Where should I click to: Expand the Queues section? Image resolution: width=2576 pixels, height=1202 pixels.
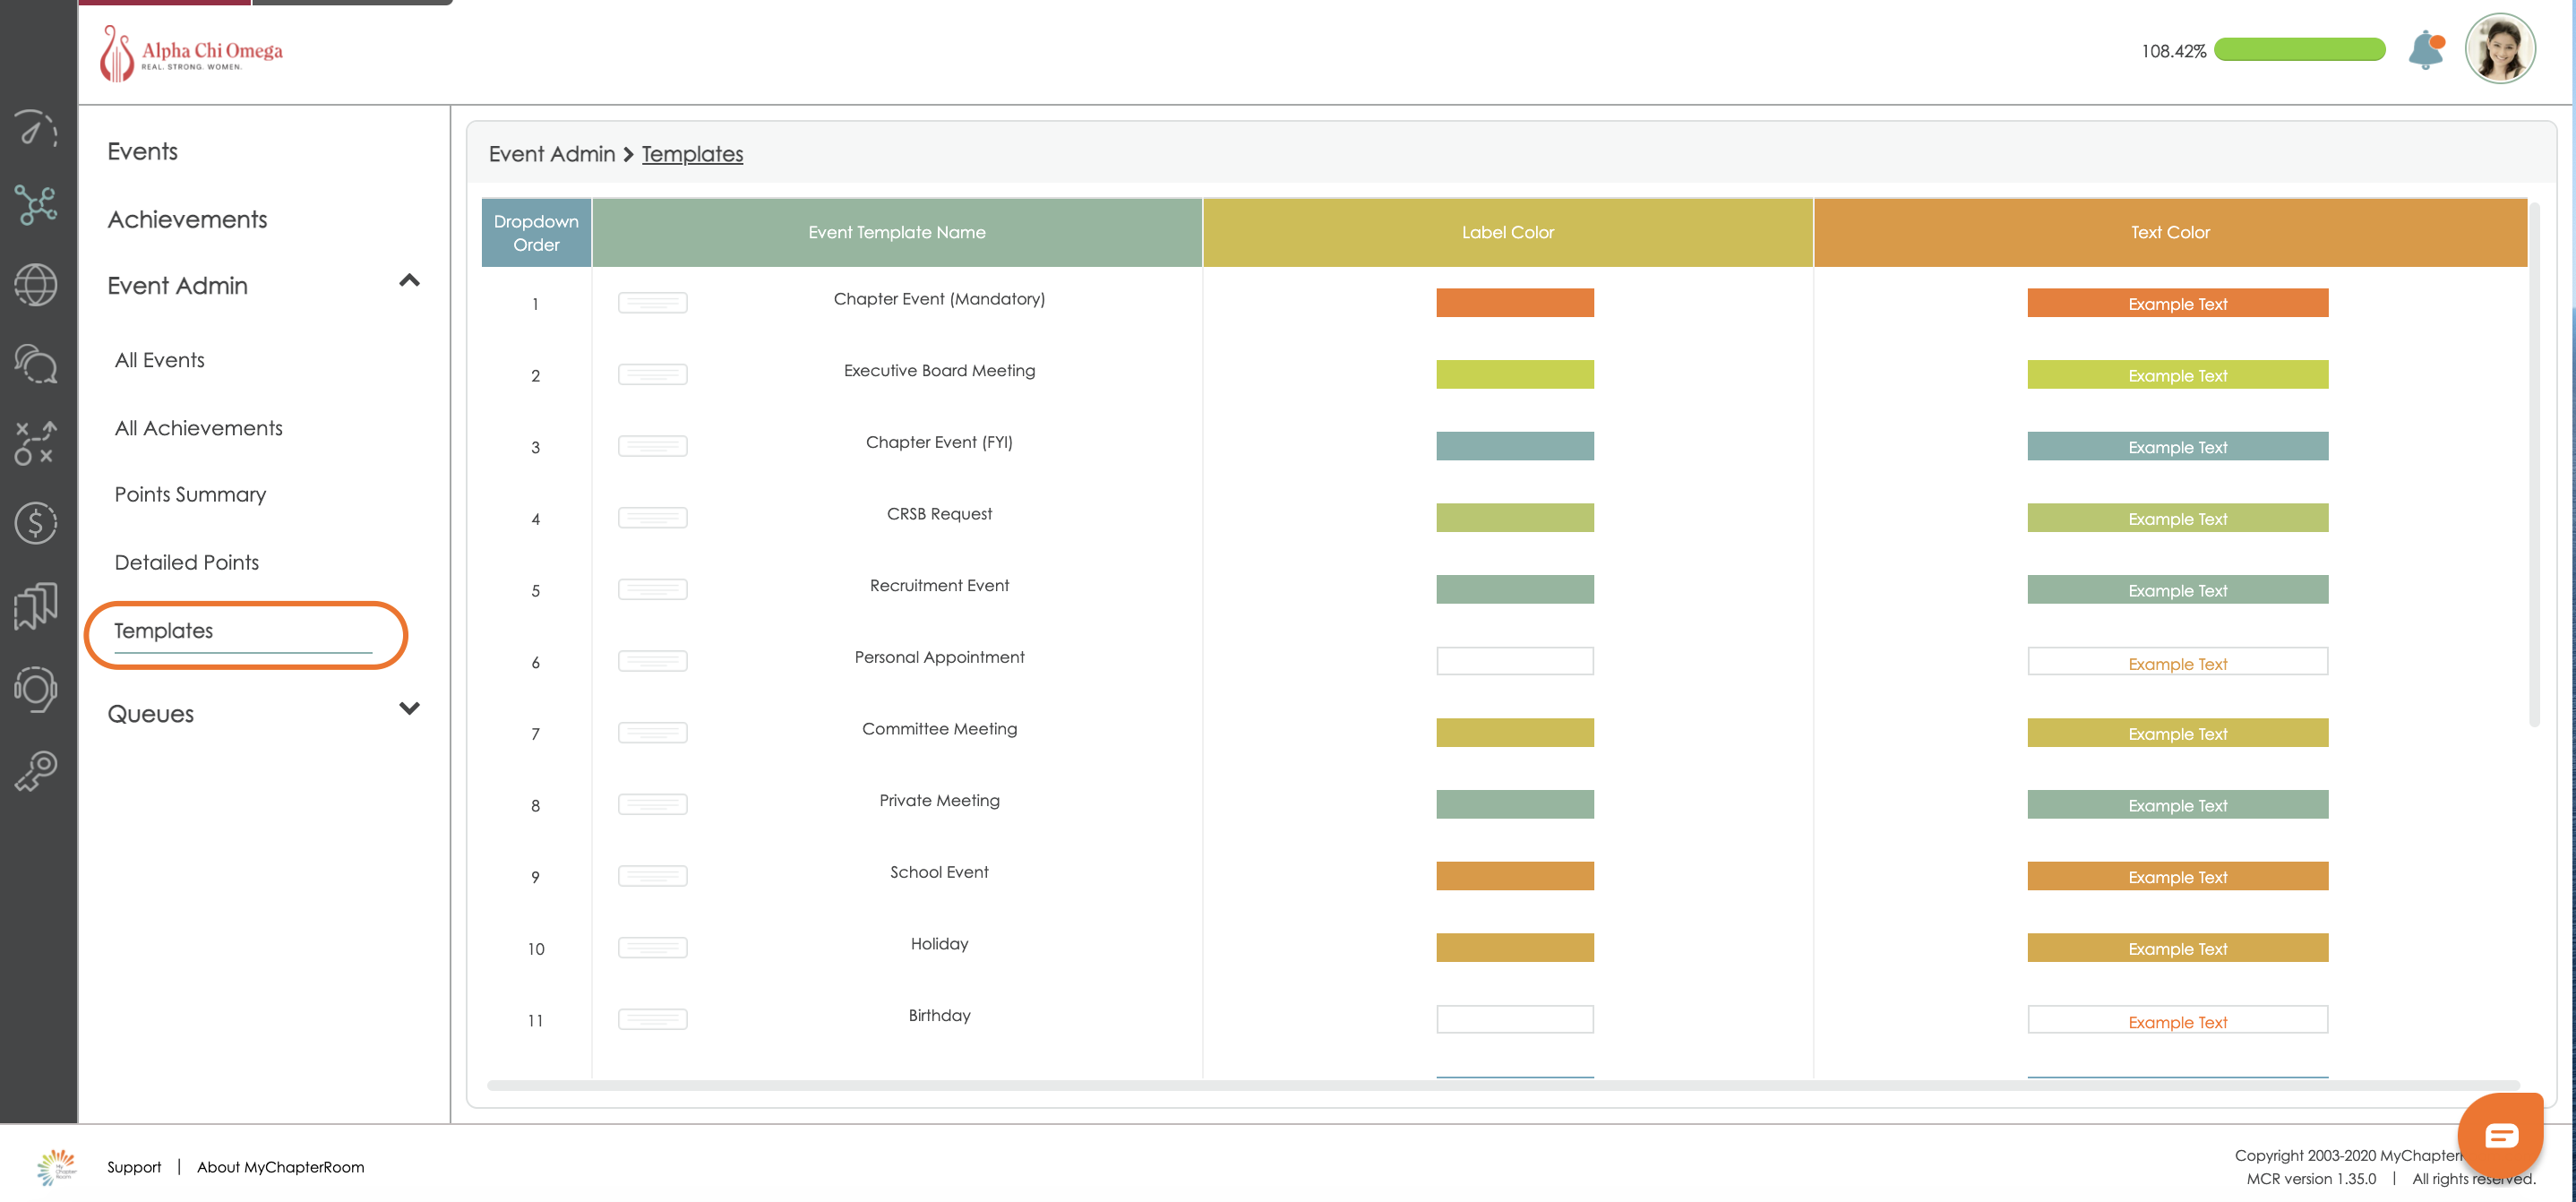[409, 709]
